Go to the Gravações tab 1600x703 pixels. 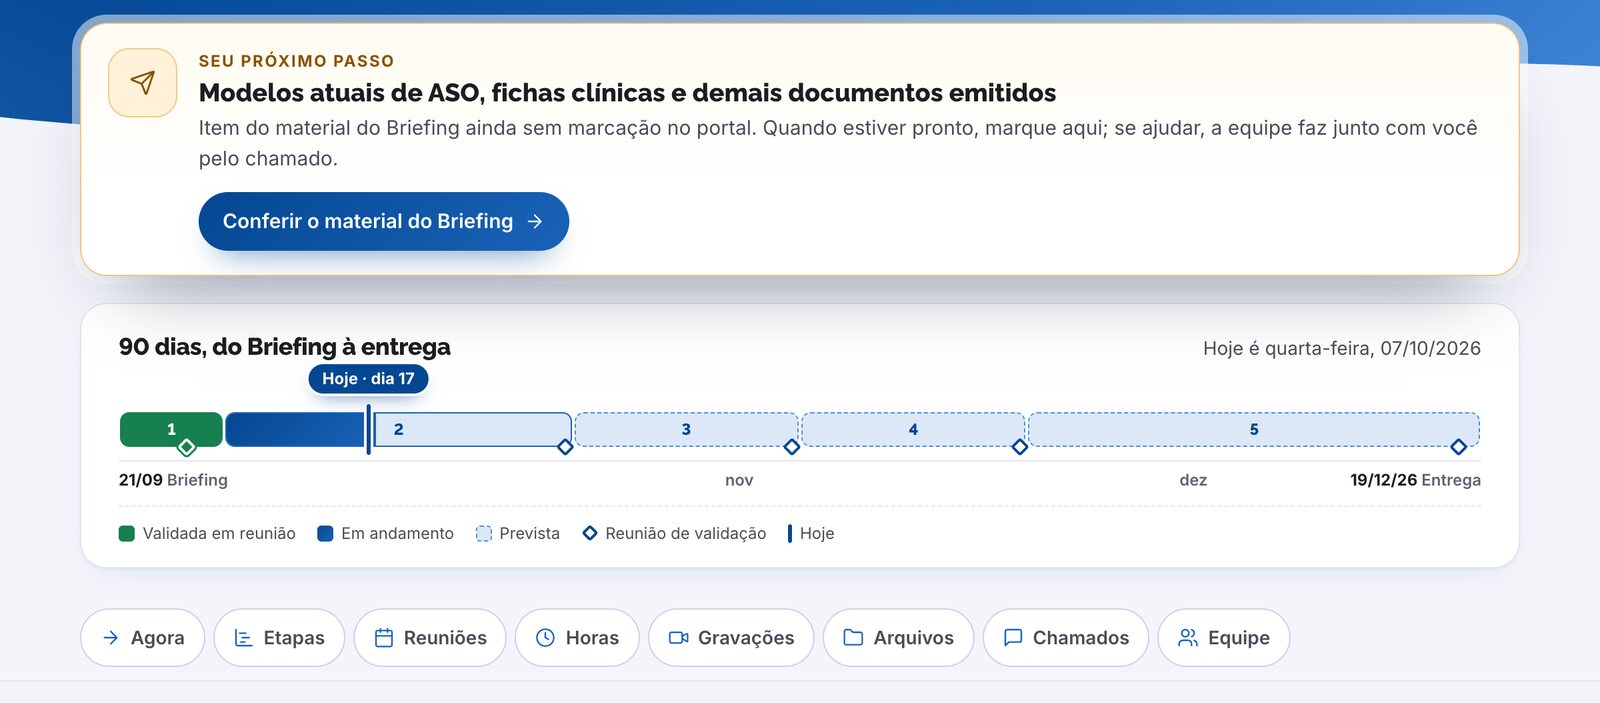coord(731,638)
